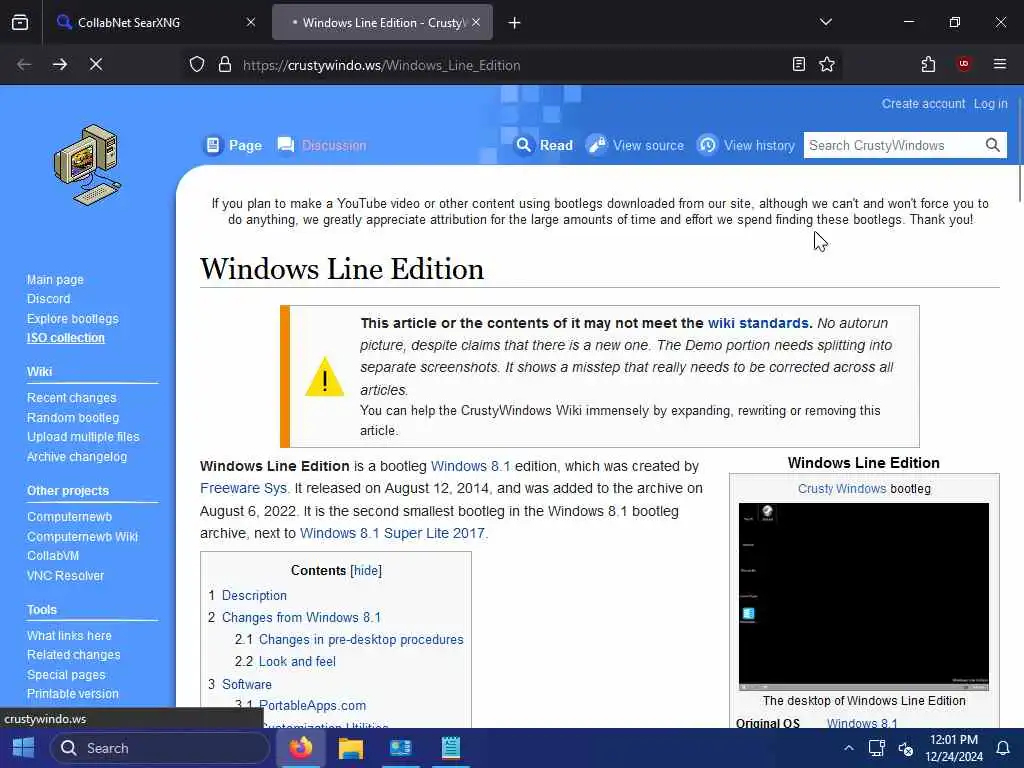Open the Discord sidebar link
The width and height of the screenshot is (1024, 768).
48,298
